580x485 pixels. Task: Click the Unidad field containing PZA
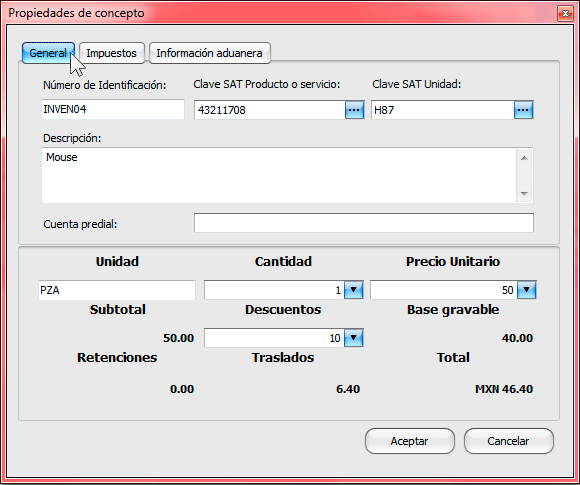[117, 290]
